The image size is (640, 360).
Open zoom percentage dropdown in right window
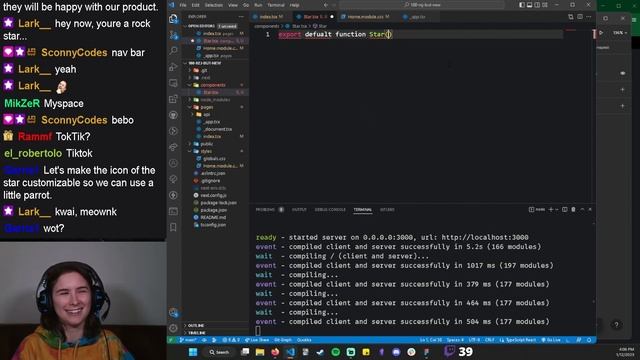coord(620,33)
